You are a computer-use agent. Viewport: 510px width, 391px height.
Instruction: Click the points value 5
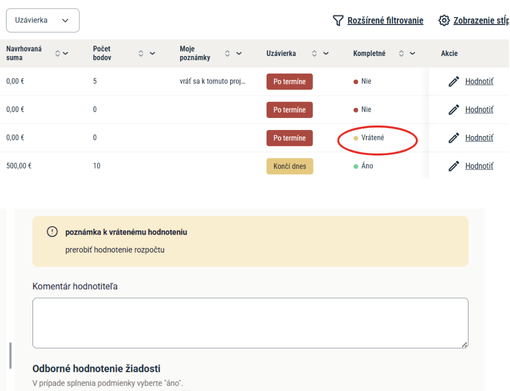tap(95, 81)
